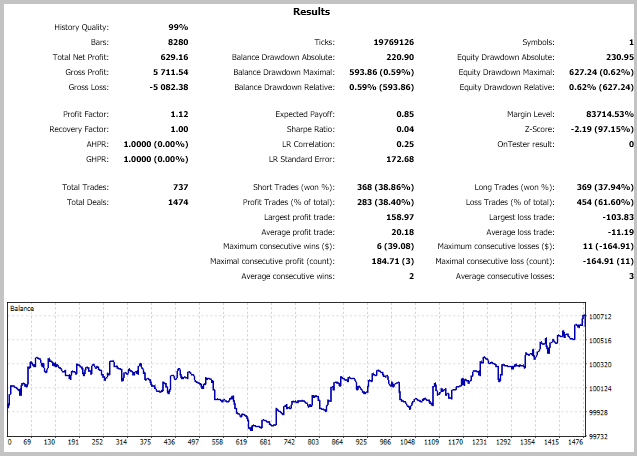
Task: Select Sharpe Ratio value 0.04
Action: [405, 129]
